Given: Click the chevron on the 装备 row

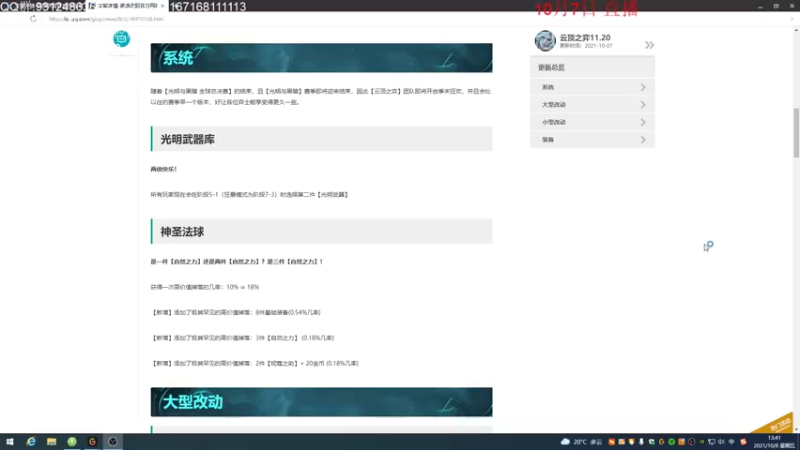Looking at the screenshot, I should (x=643, y=139).
